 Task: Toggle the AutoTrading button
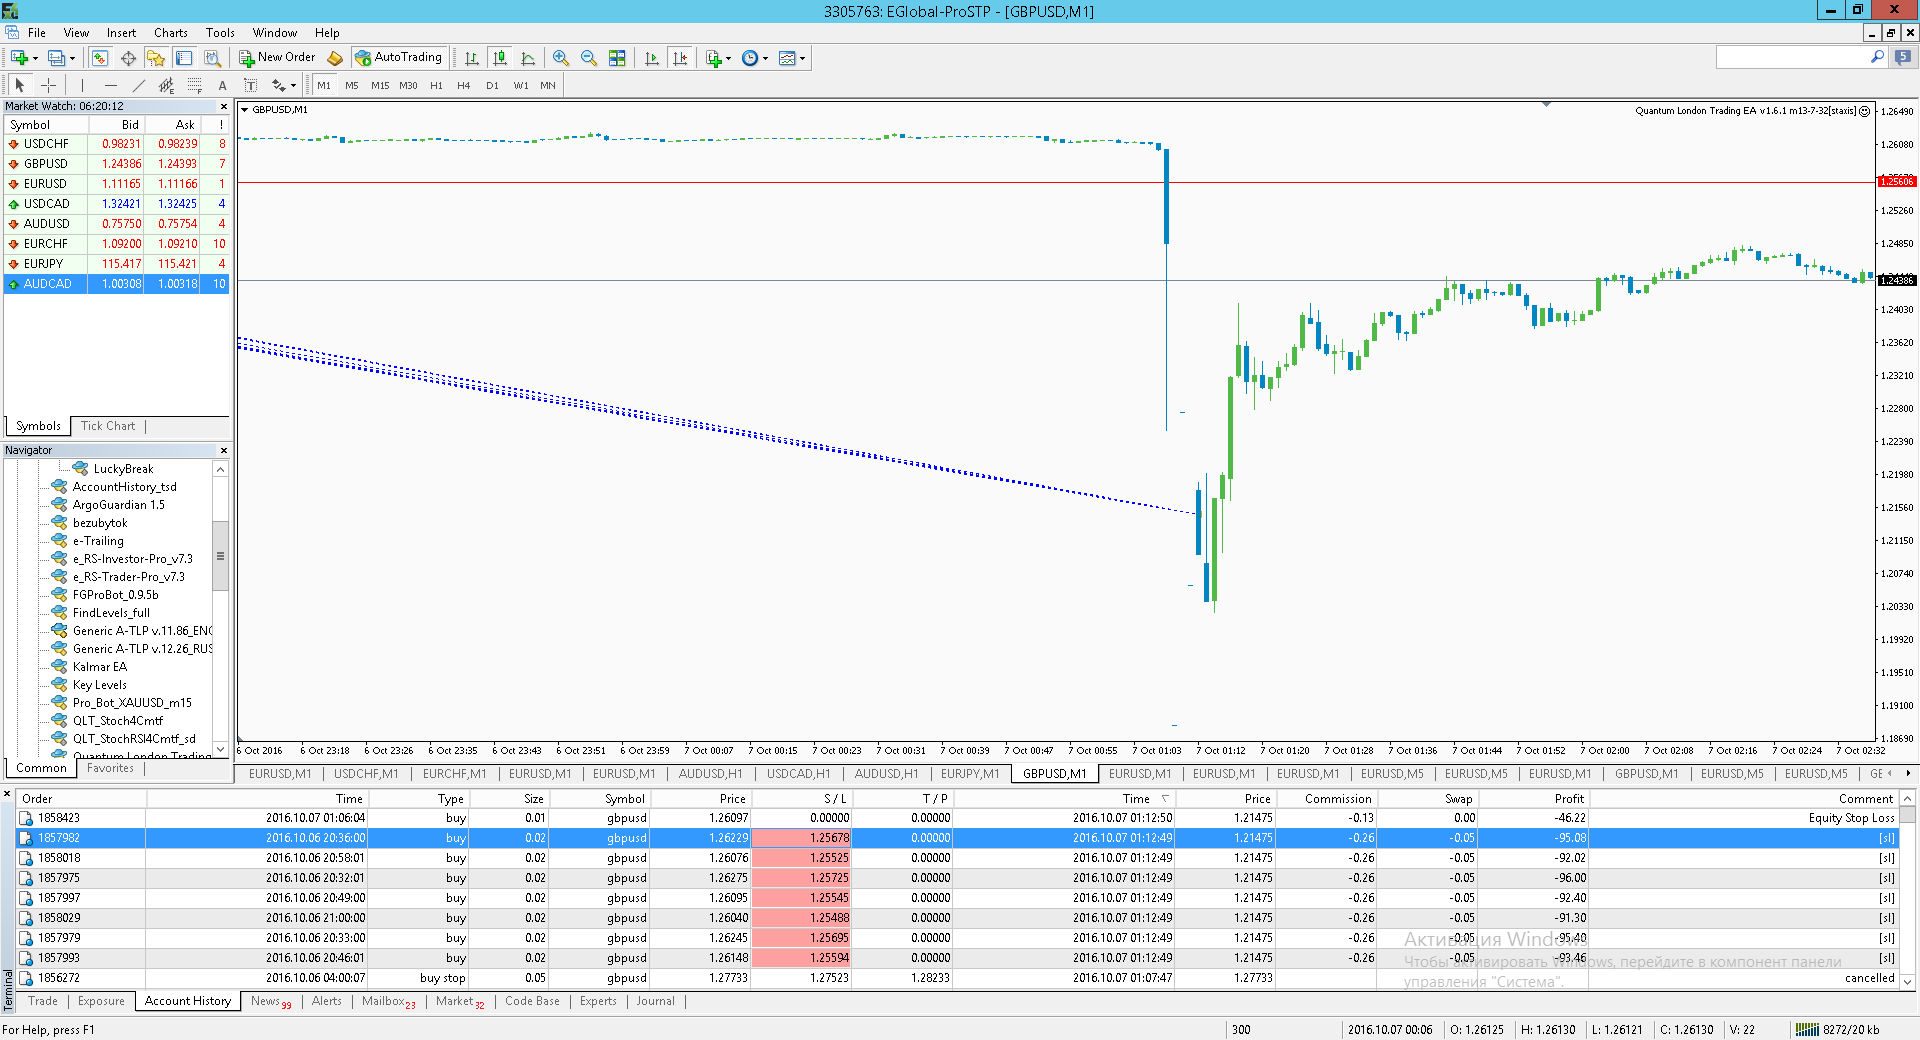(x=399, y=58)
